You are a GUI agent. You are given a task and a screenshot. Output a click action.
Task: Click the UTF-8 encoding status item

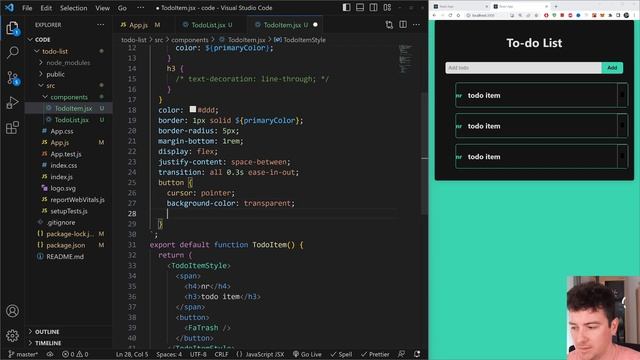point(198,354)
